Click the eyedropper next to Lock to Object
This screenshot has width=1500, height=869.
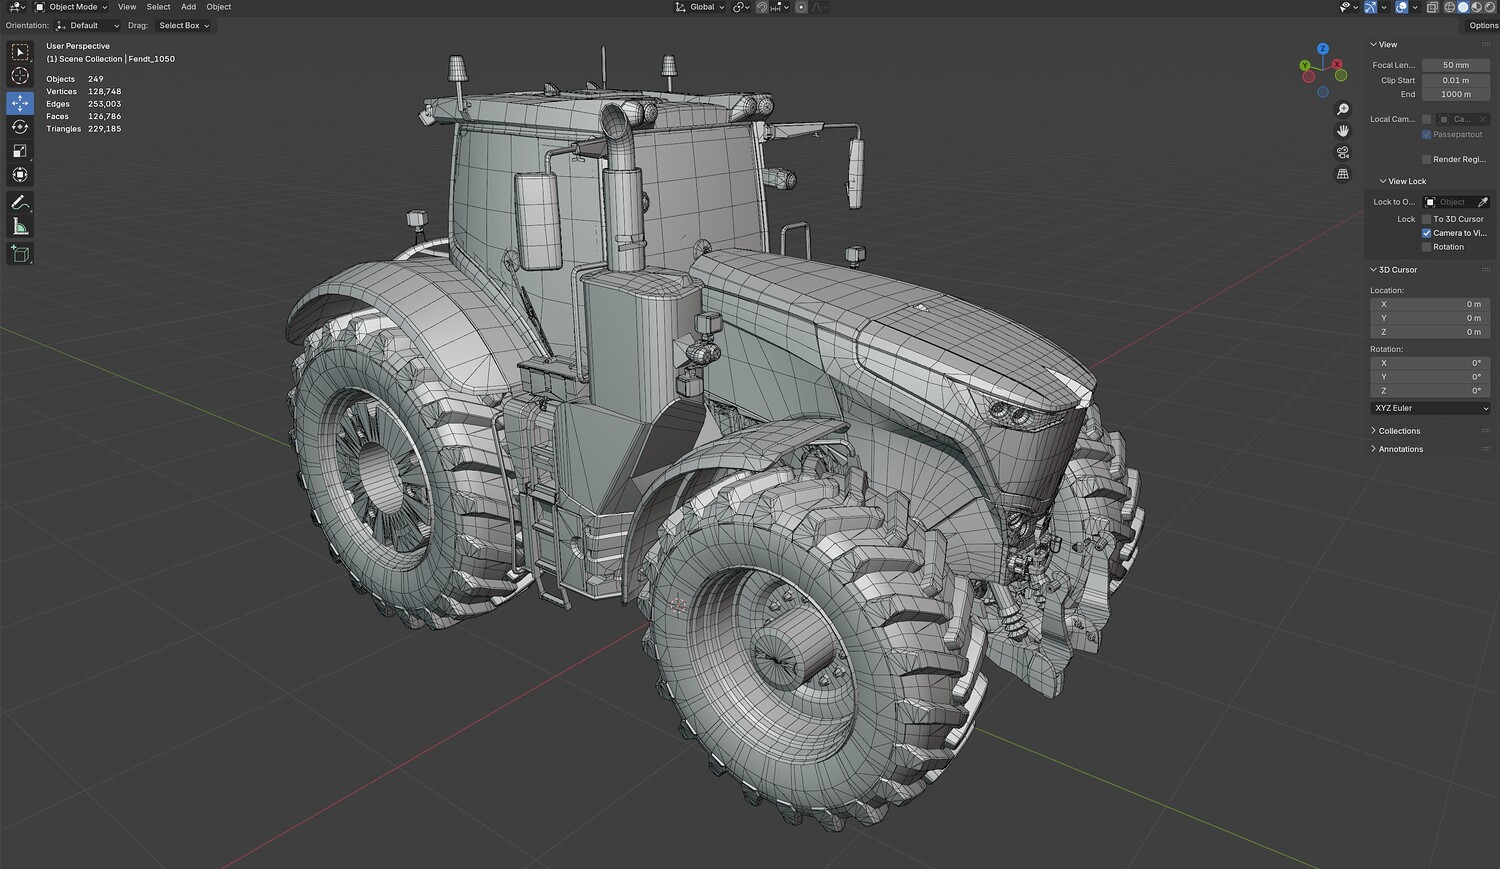(1483, 202)
